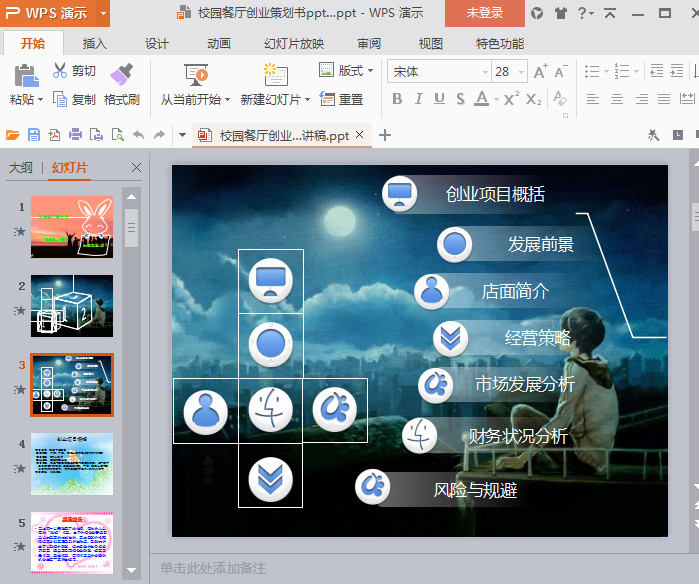
Task: Toggle Bold formatting
Action: click(x=397, y=99)
